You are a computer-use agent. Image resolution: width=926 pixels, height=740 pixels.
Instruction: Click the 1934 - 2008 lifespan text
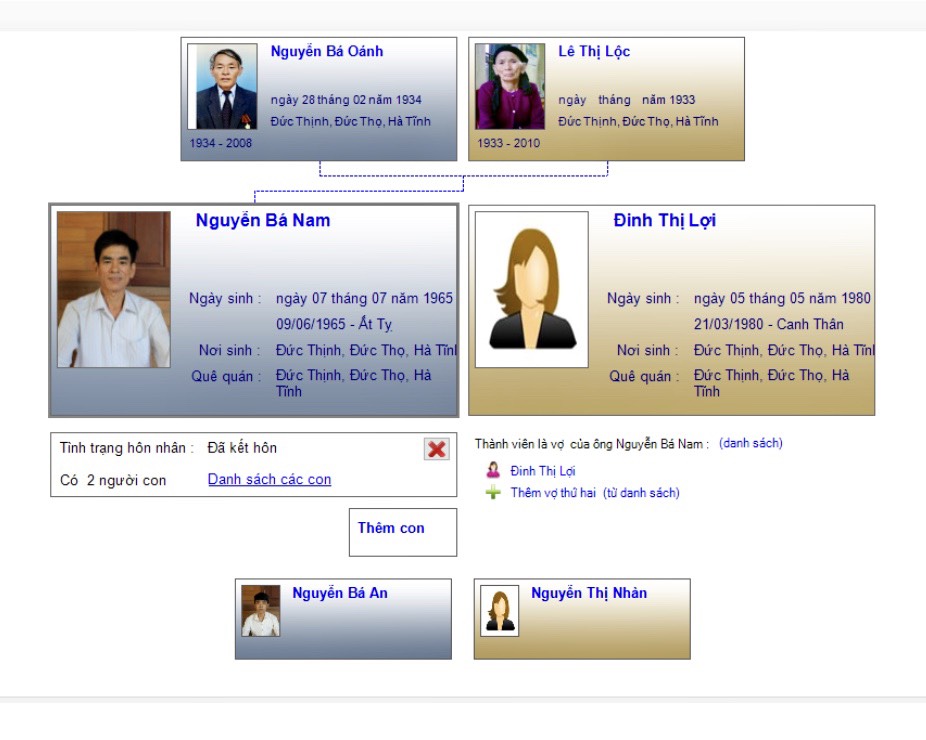(x=221, y=143)
